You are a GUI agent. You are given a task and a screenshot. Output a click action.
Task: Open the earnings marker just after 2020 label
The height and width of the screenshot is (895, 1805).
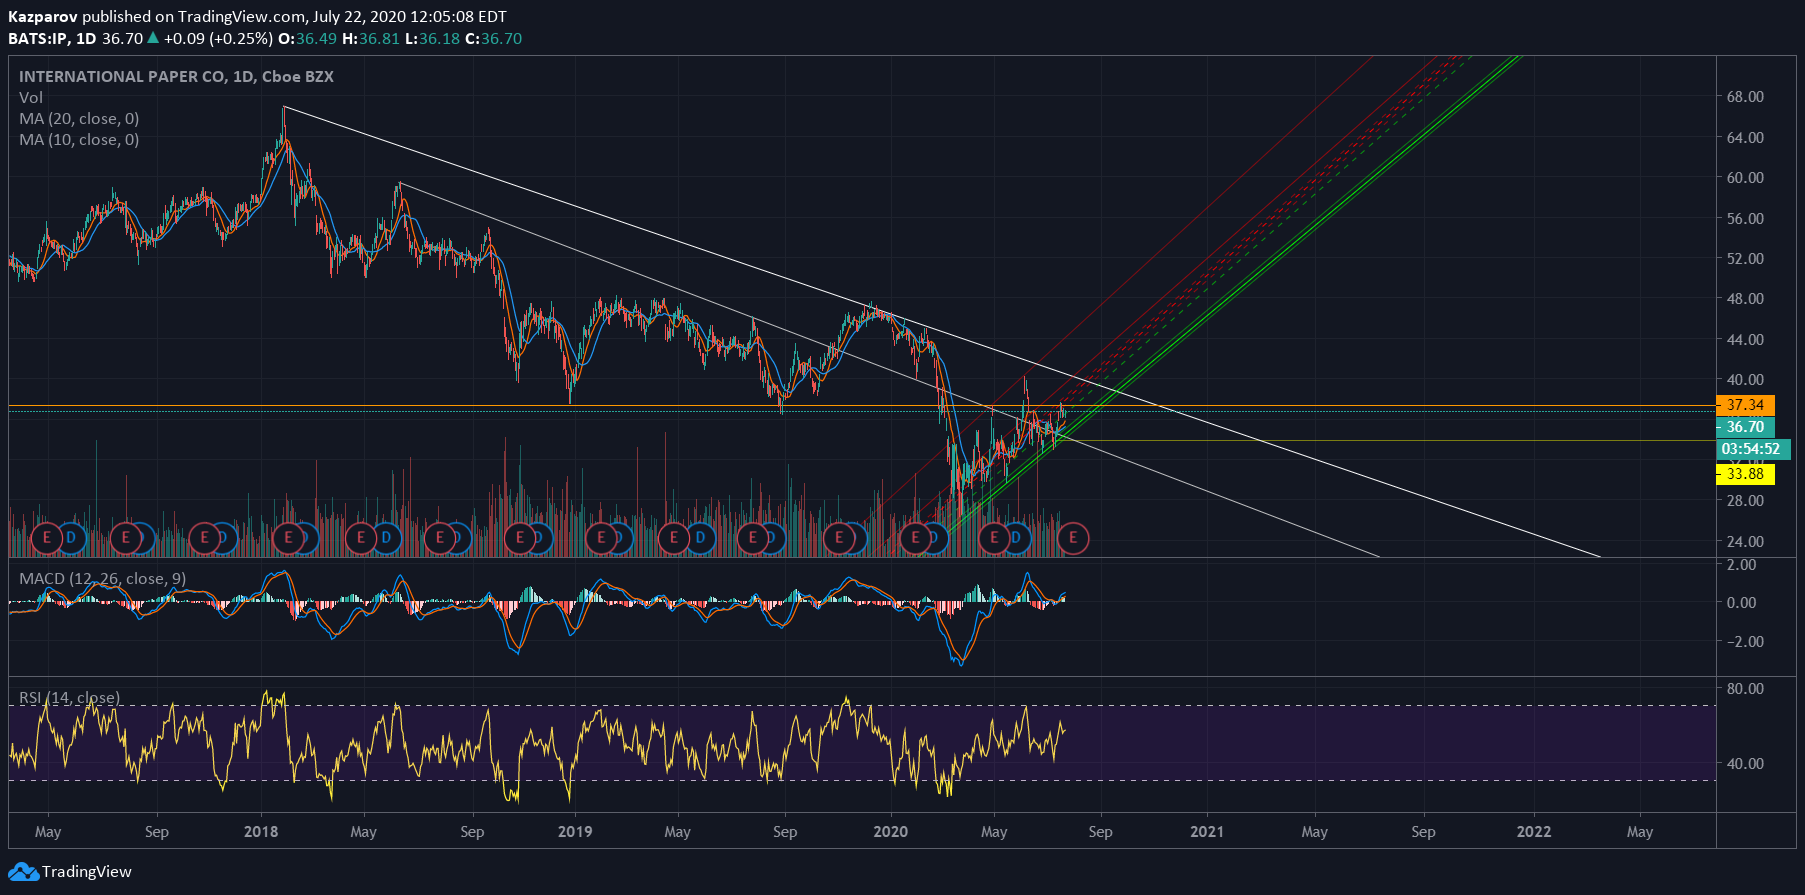[x=915, y=538]
